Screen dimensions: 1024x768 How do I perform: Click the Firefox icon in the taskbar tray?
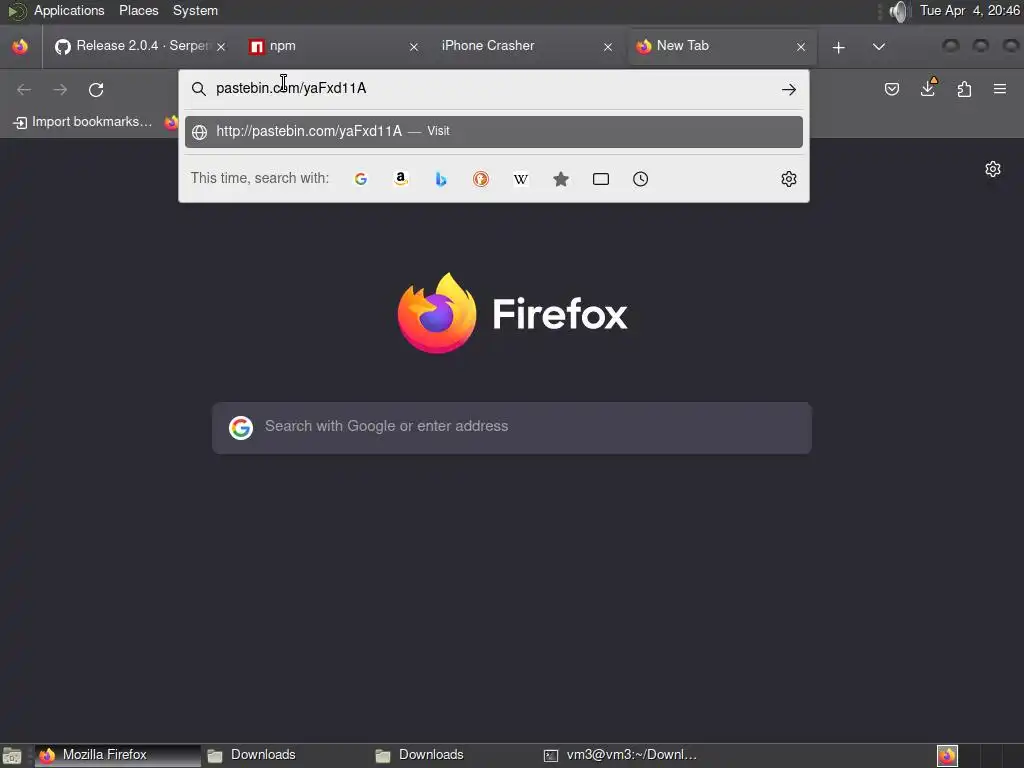coord(947,756)
